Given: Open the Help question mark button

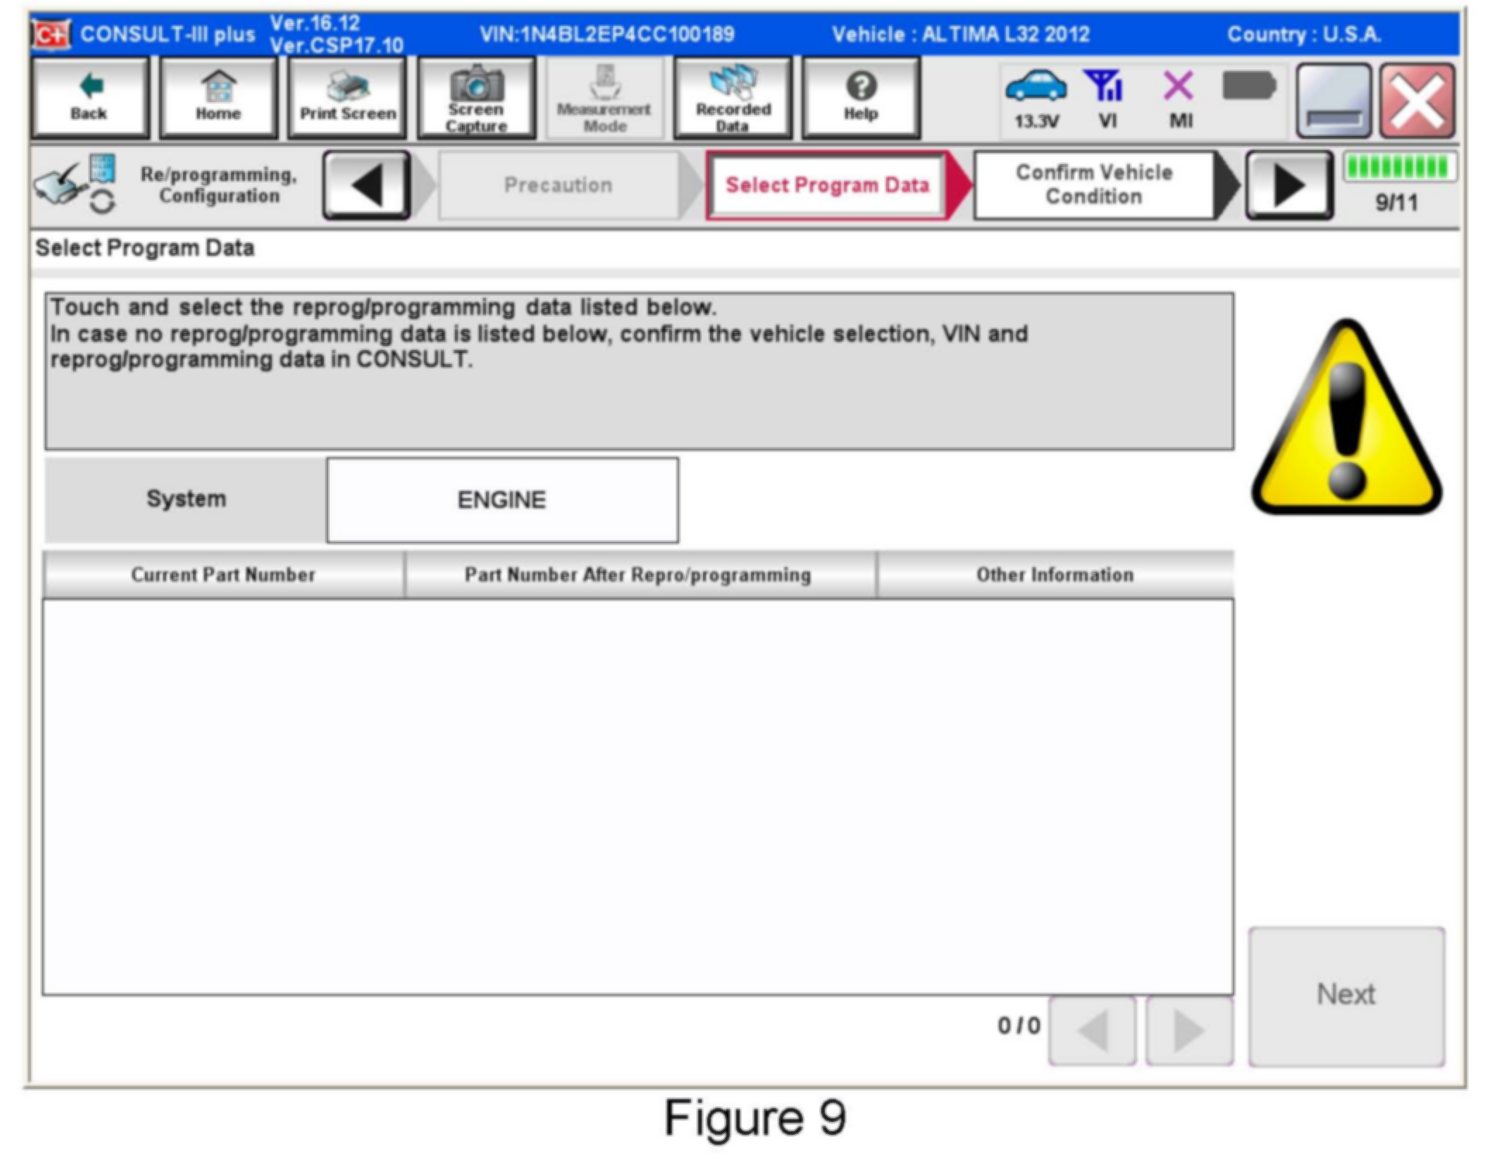Looking at the screenshot, I should pos(861,98).
